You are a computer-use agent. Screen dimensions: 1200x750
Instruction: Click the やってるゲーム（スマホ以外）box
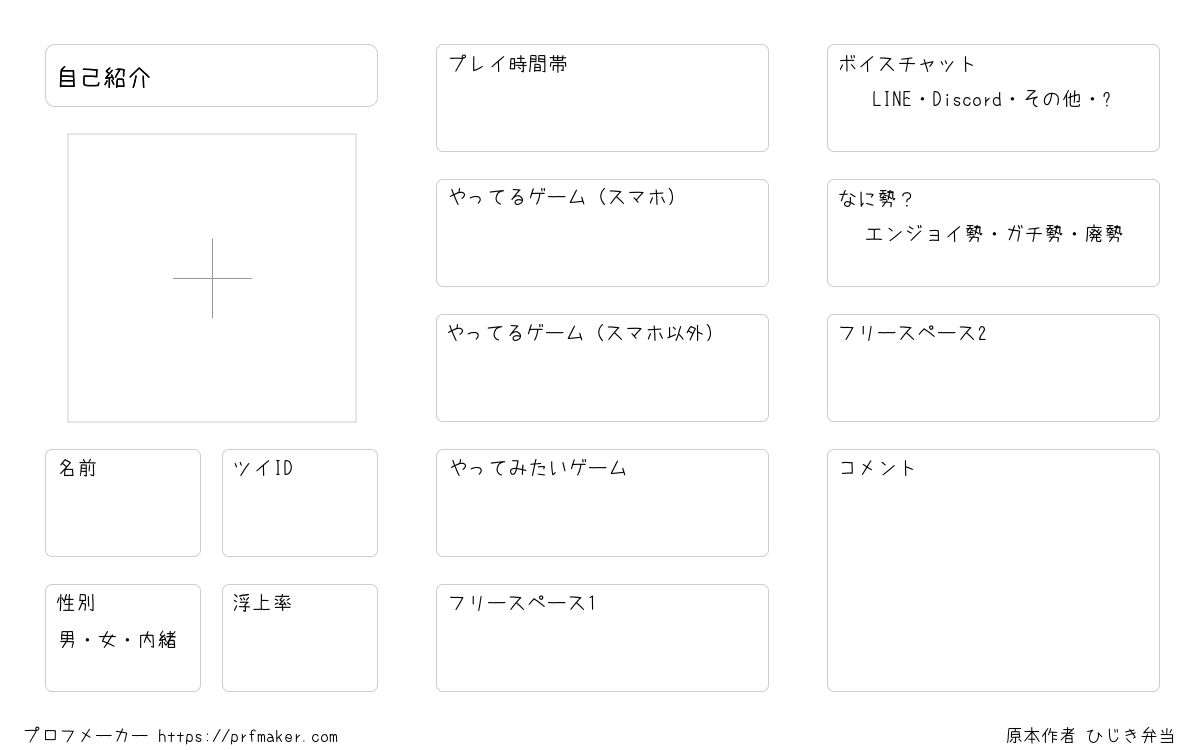click(602, 368)
